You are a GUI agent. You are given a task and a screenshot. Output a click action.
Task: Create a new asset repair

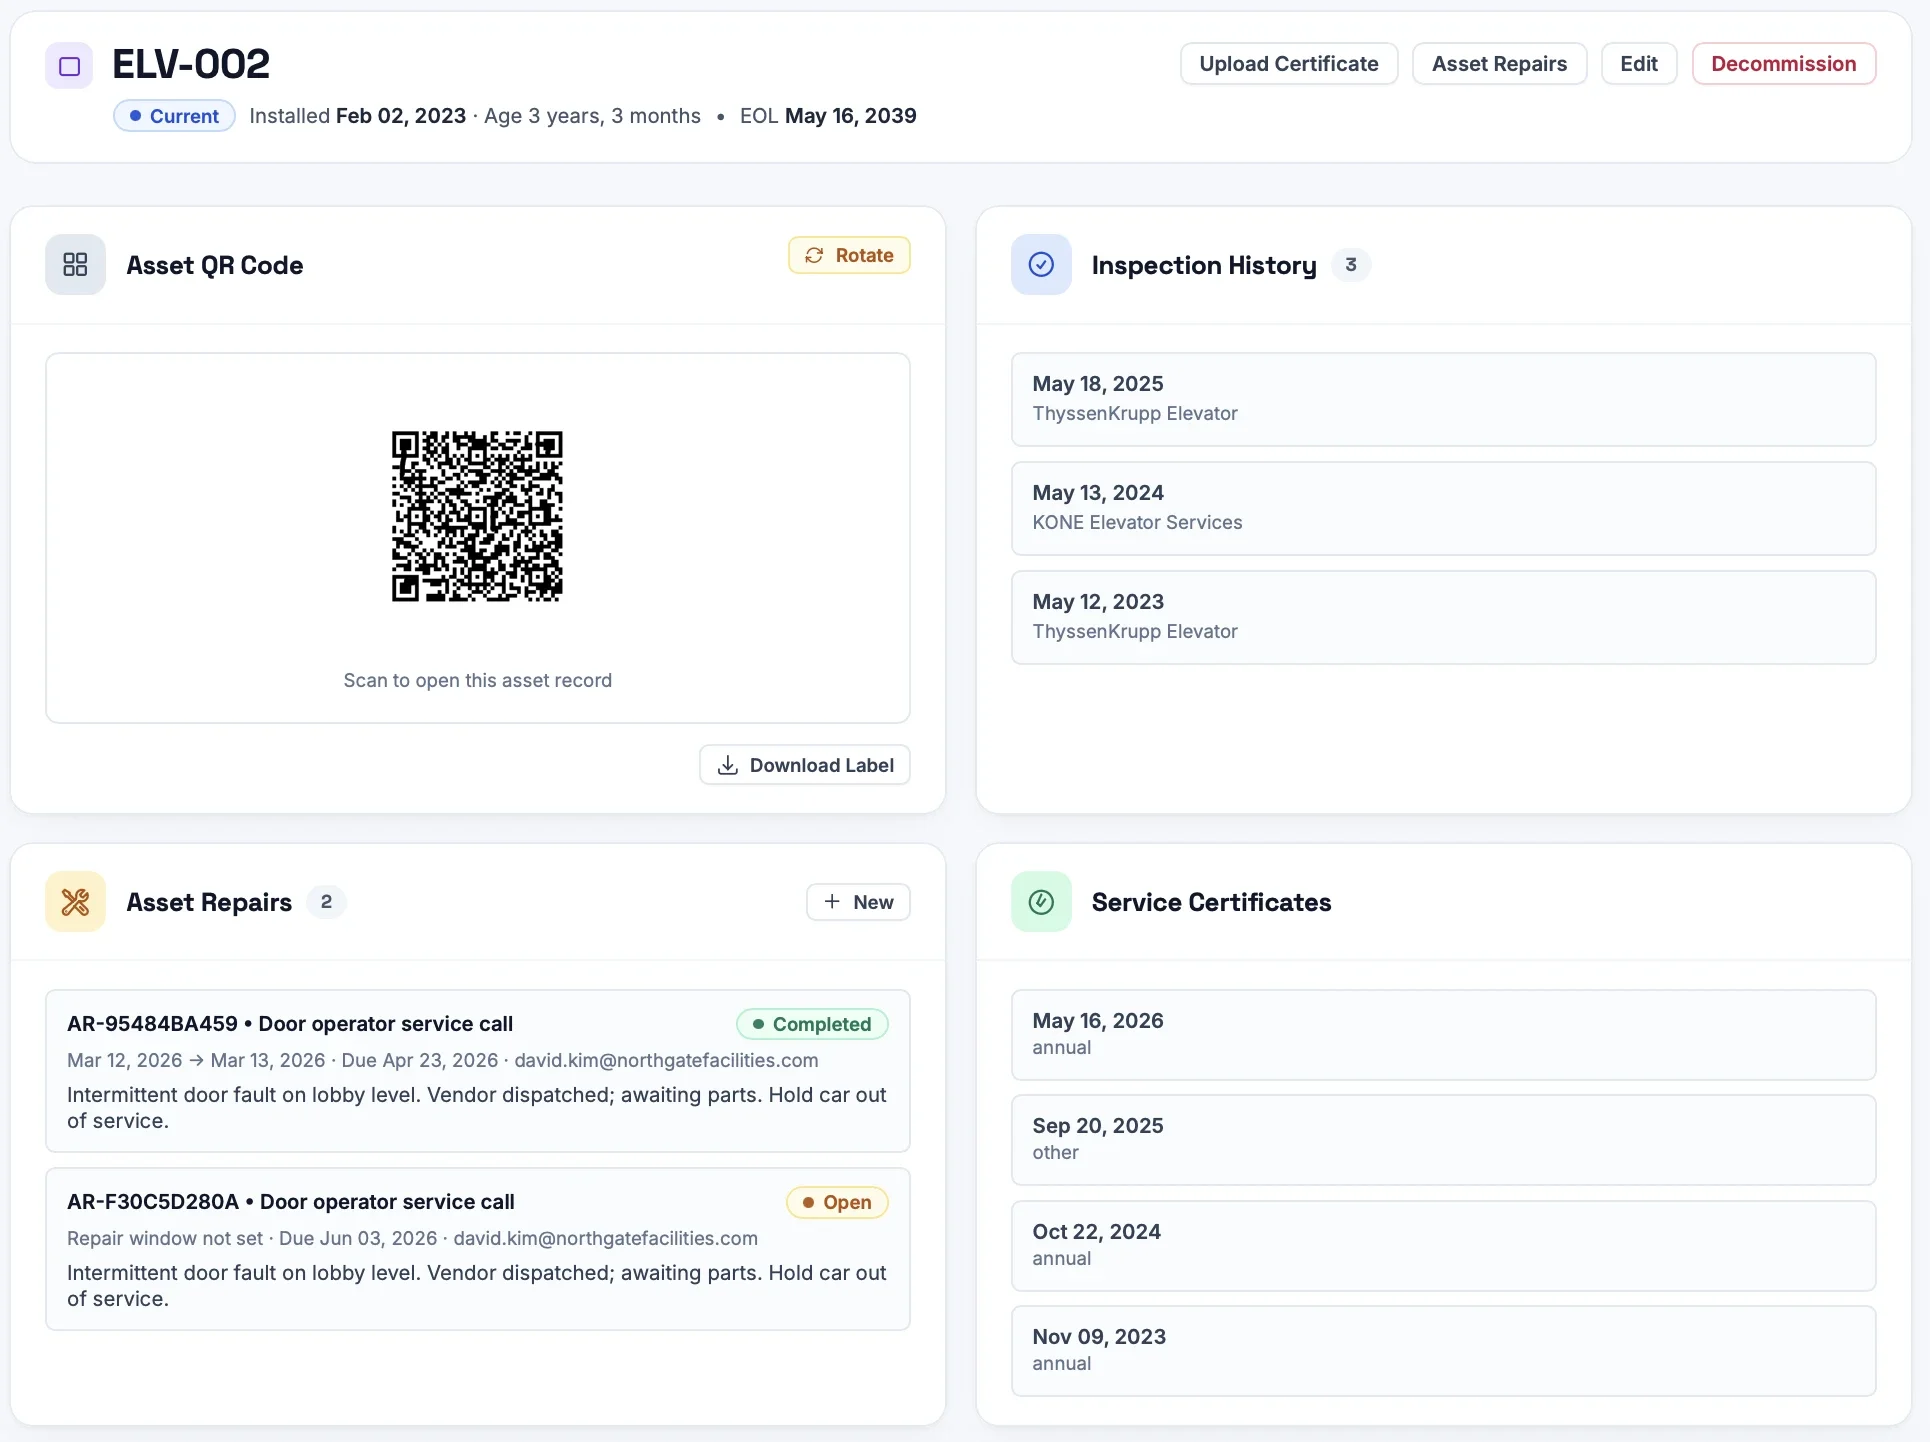[x=858, y=902]
